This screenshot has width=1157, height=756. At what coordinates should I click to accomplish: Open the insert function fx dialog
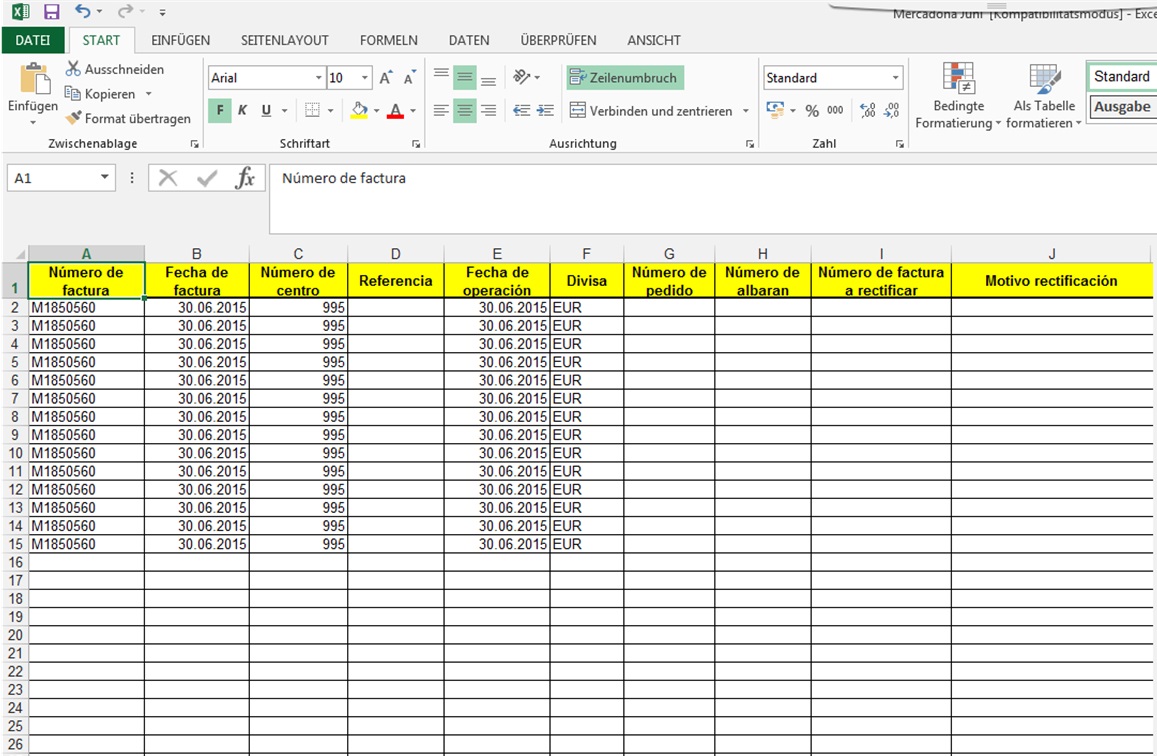(x=245, y=178)
